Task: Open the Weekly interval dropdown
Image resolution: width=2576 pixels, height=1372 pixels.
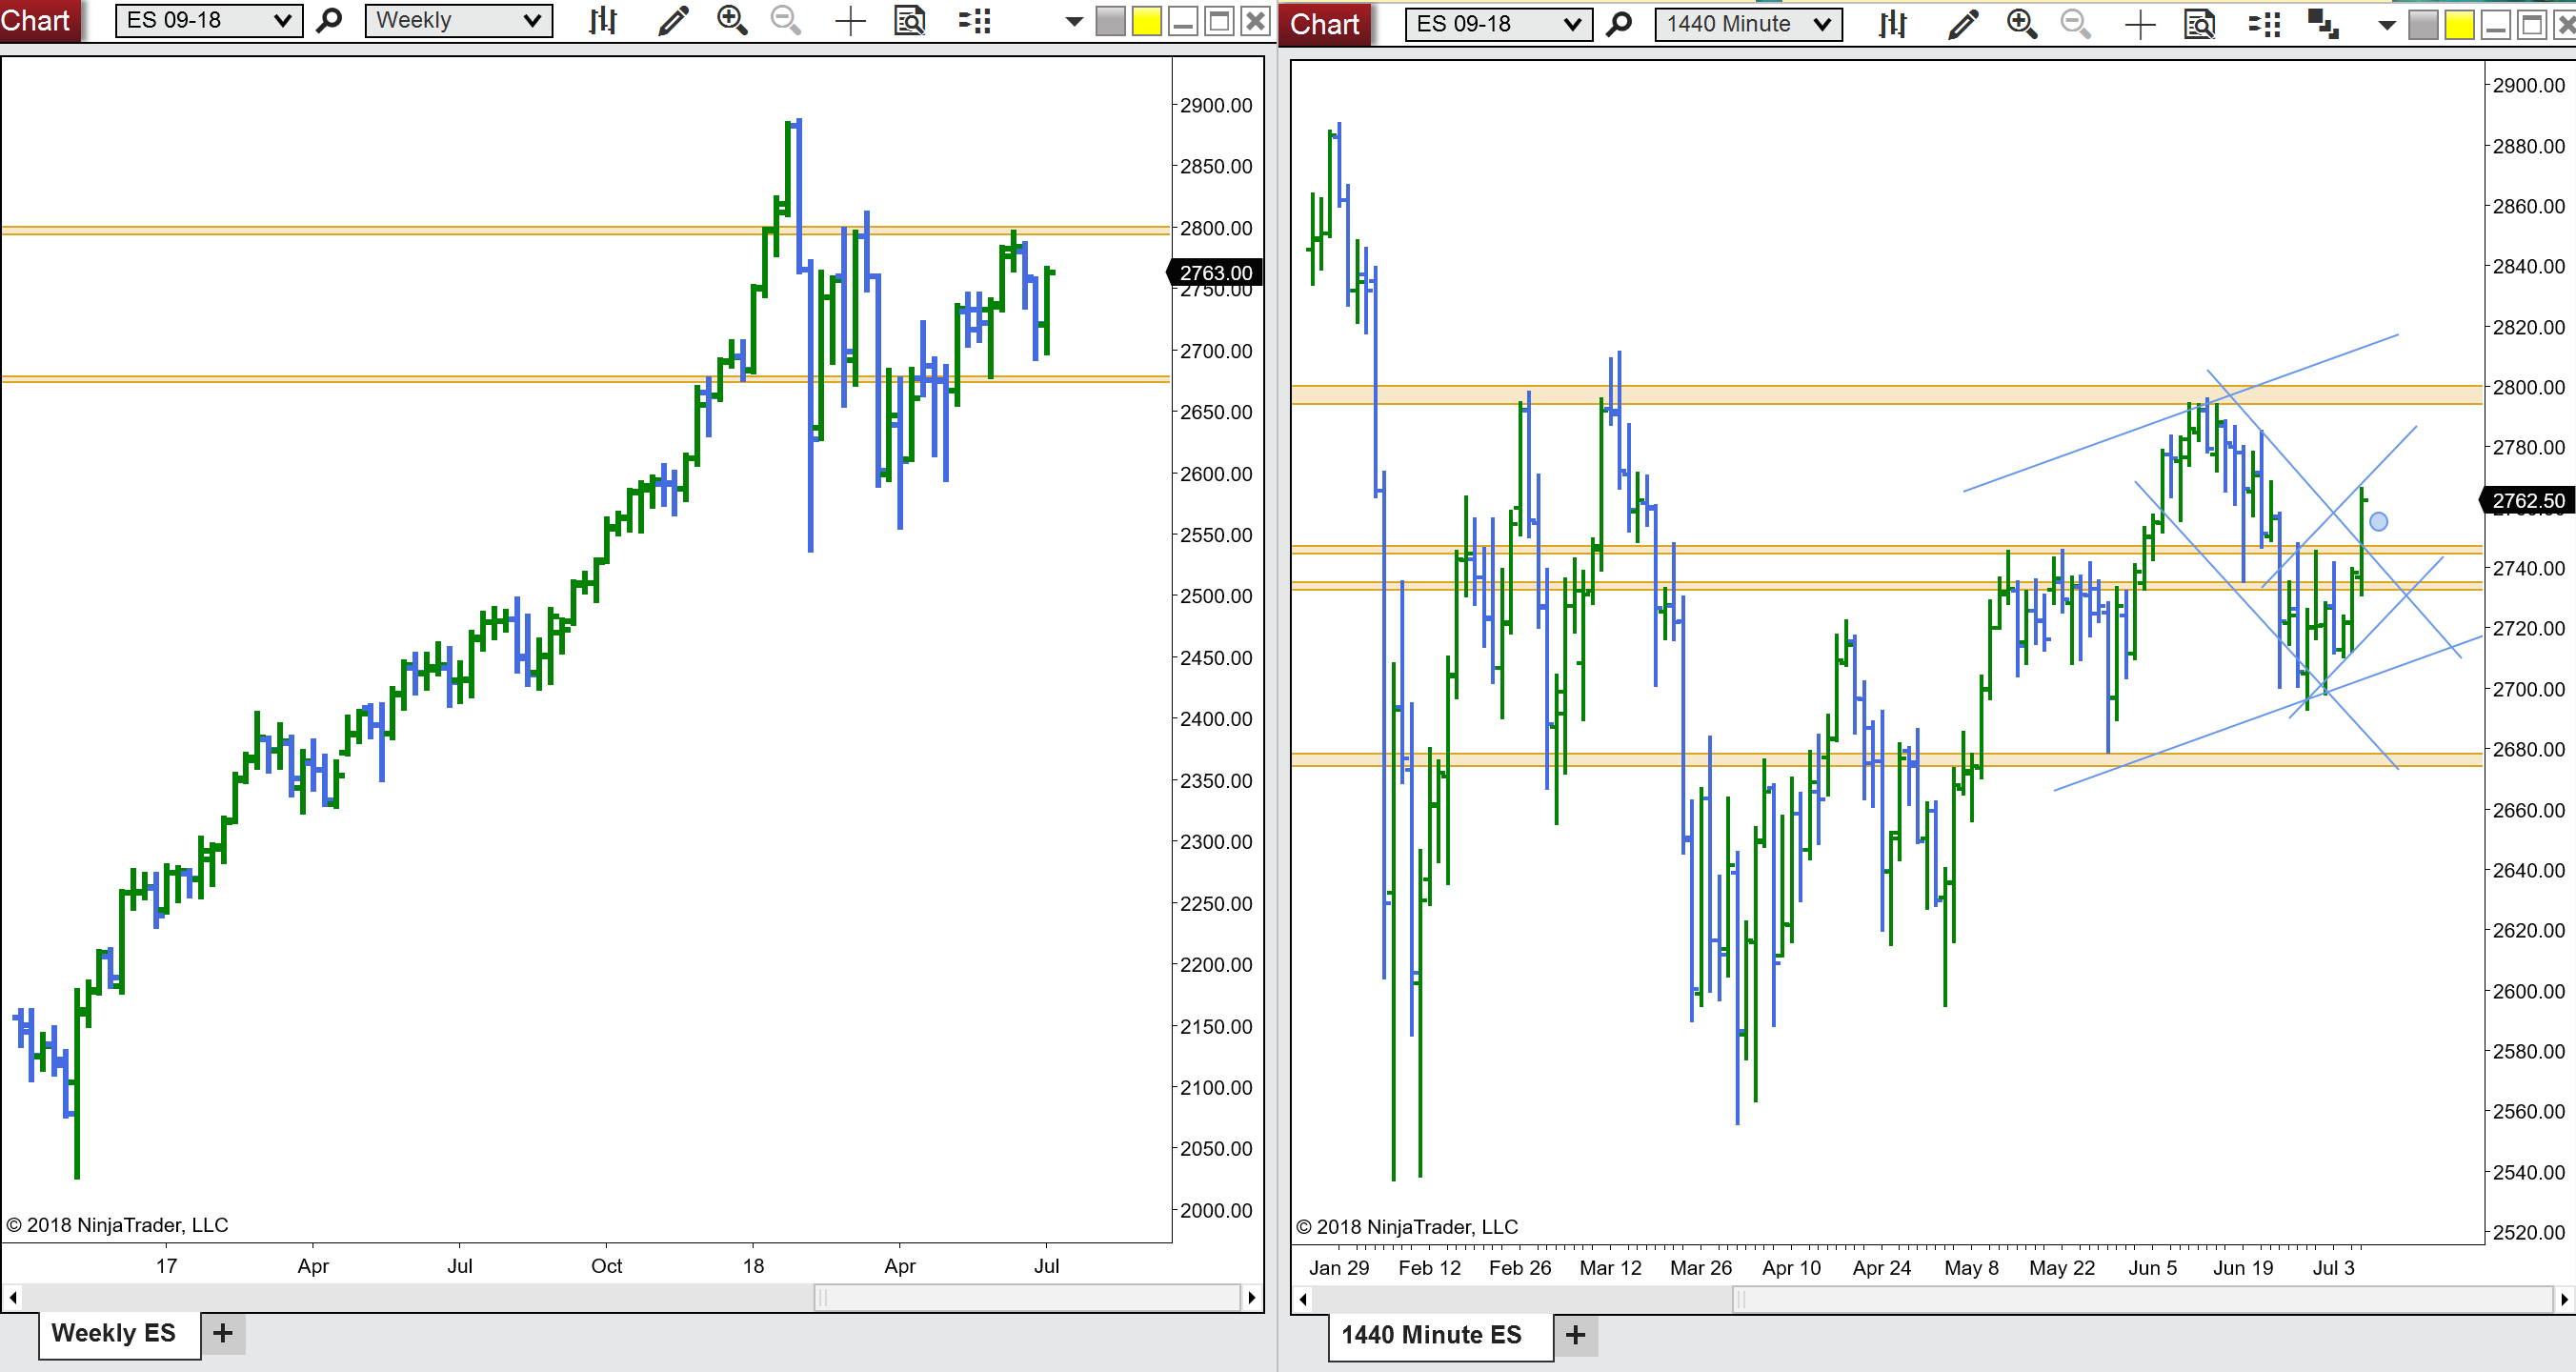Action: tap(459, 20)
